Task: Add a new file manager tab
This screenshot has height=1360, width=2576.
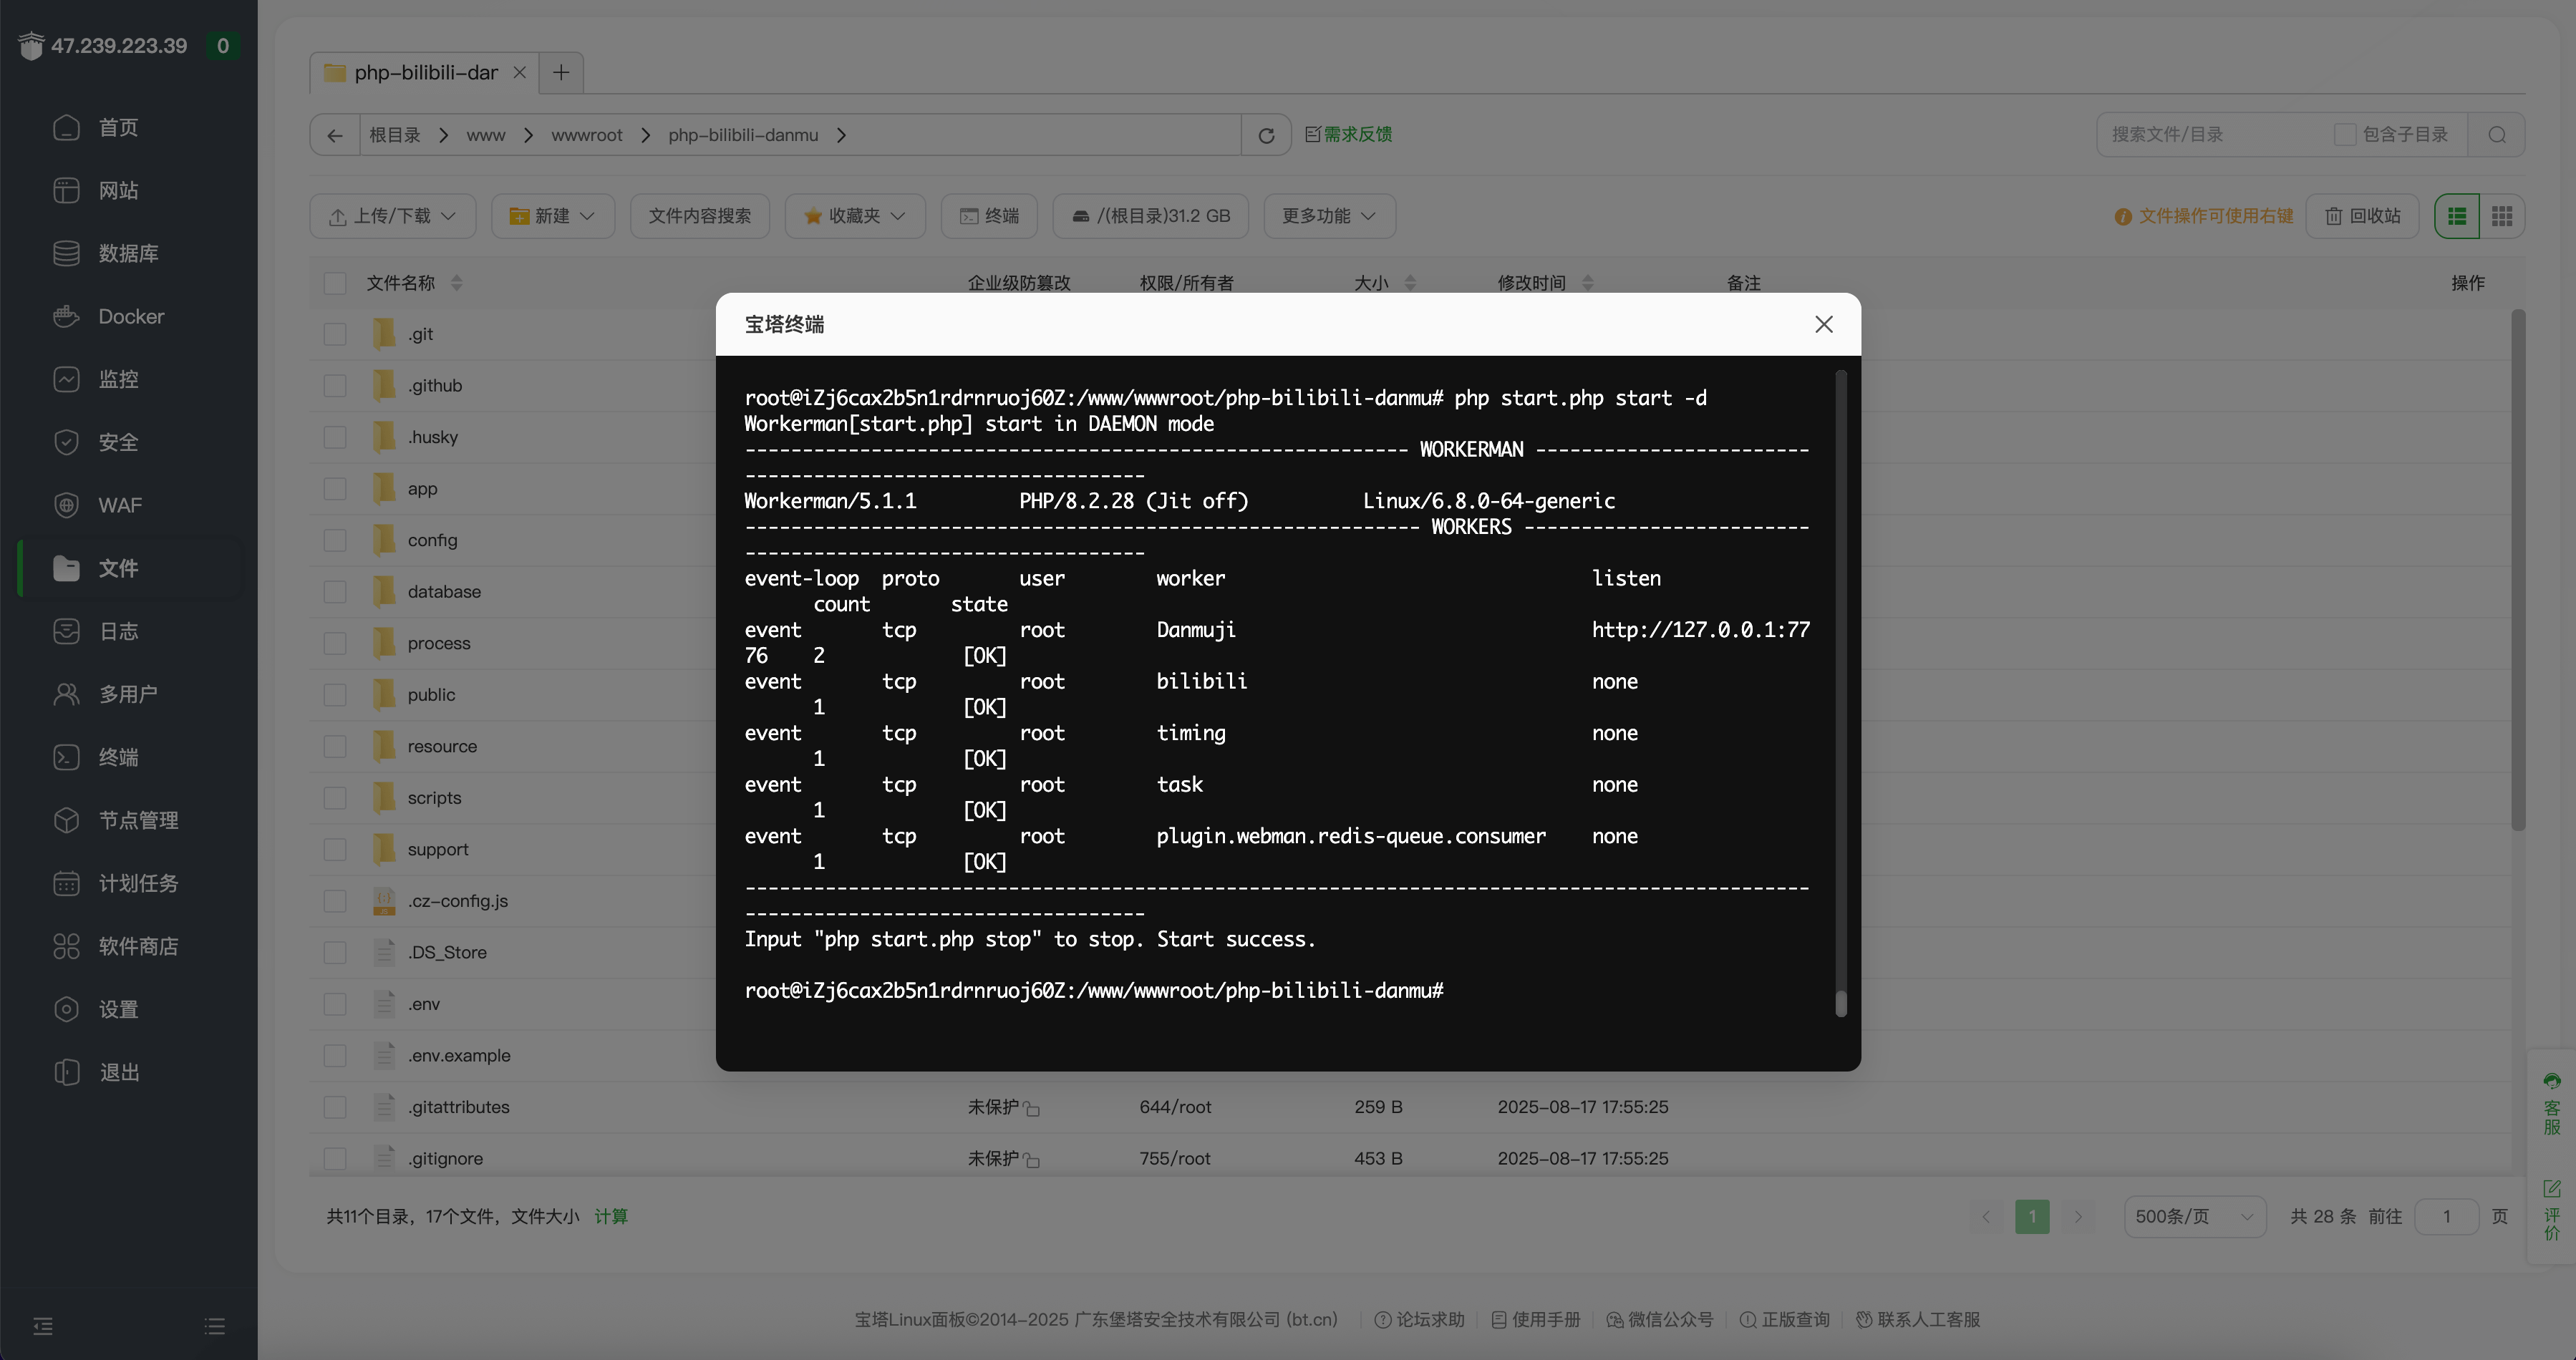Action: [x=561, y=72]
